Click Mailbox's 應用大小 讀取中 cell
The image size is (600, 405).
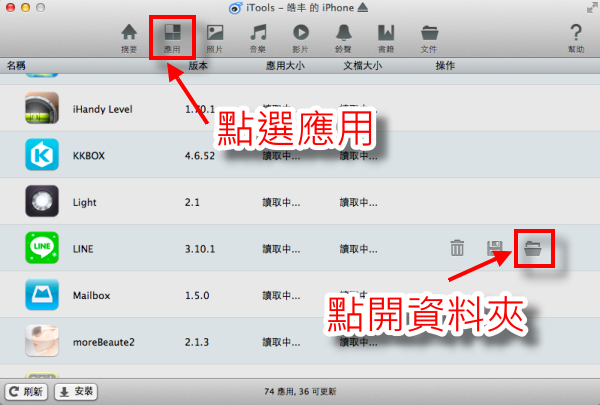[x=281, y=296]
